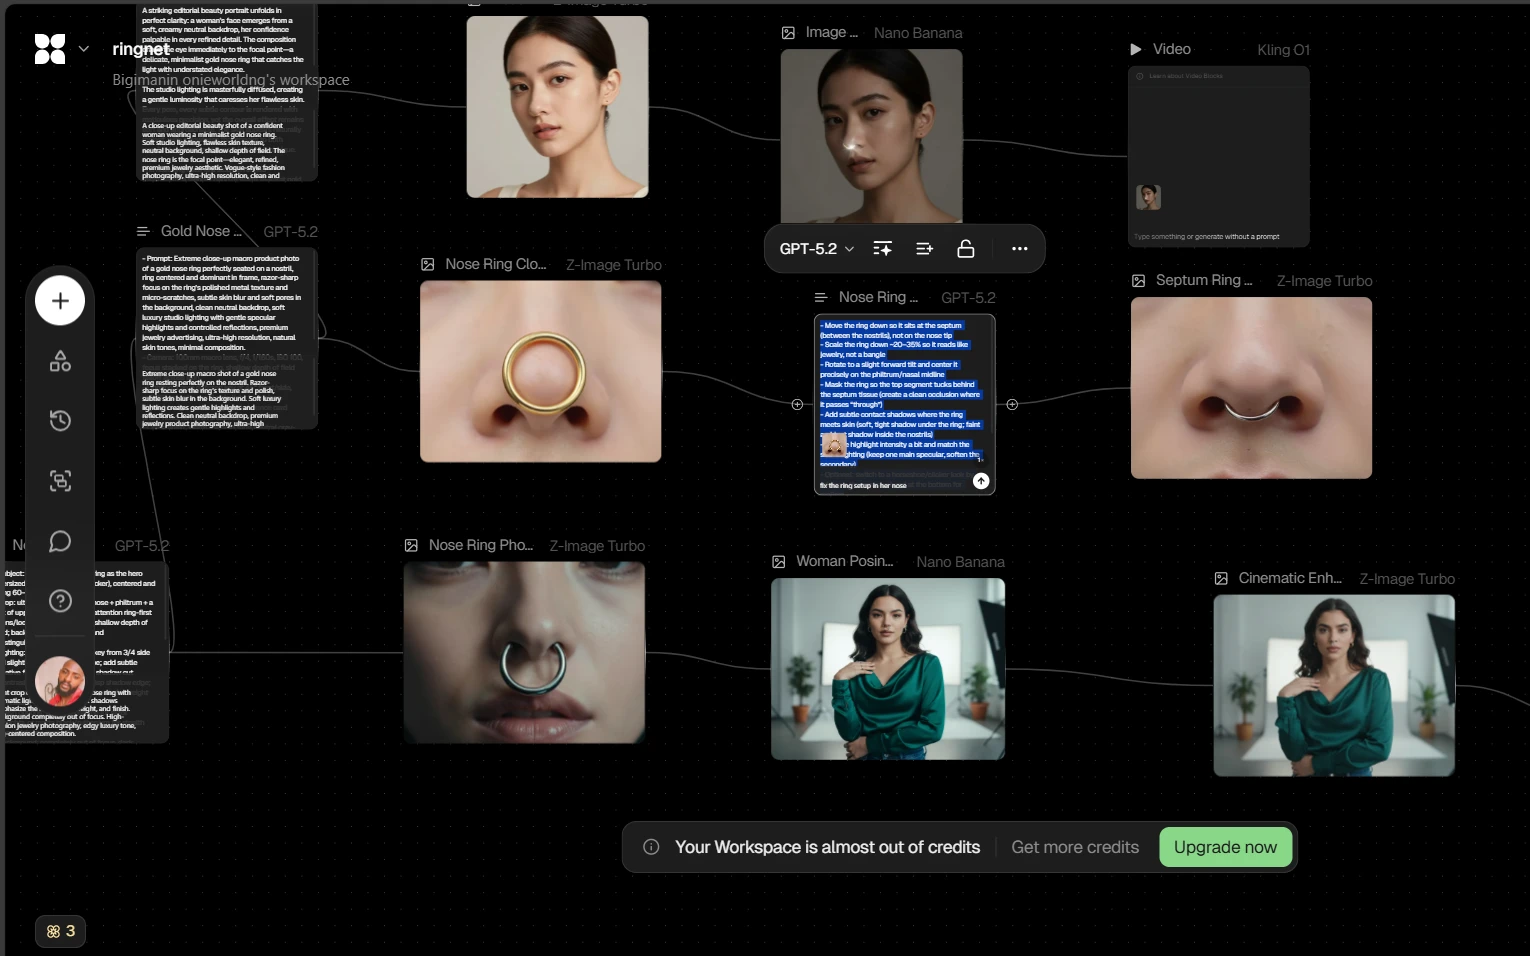Open the GPT-5.2 model dropdown in the toolbar
This screenshot has height=956, width=1530.
click(x=816, y=249)
